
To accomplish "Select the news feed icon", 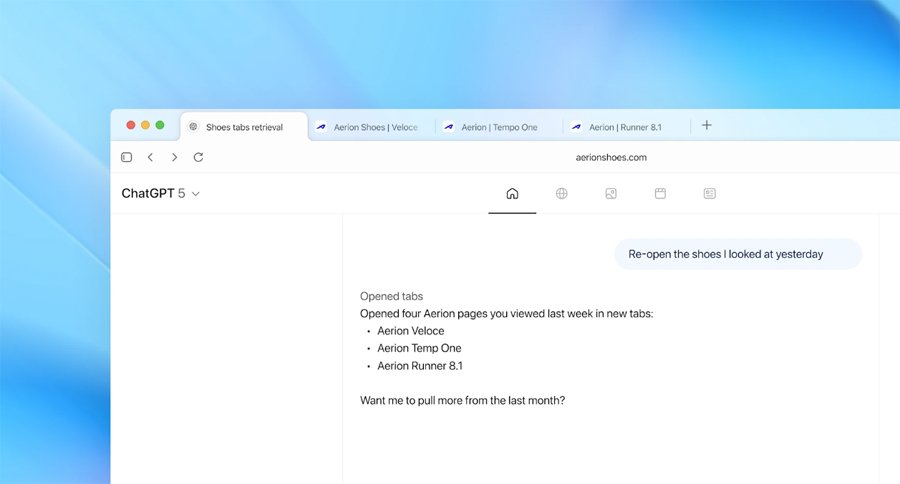I will (709, 193).
